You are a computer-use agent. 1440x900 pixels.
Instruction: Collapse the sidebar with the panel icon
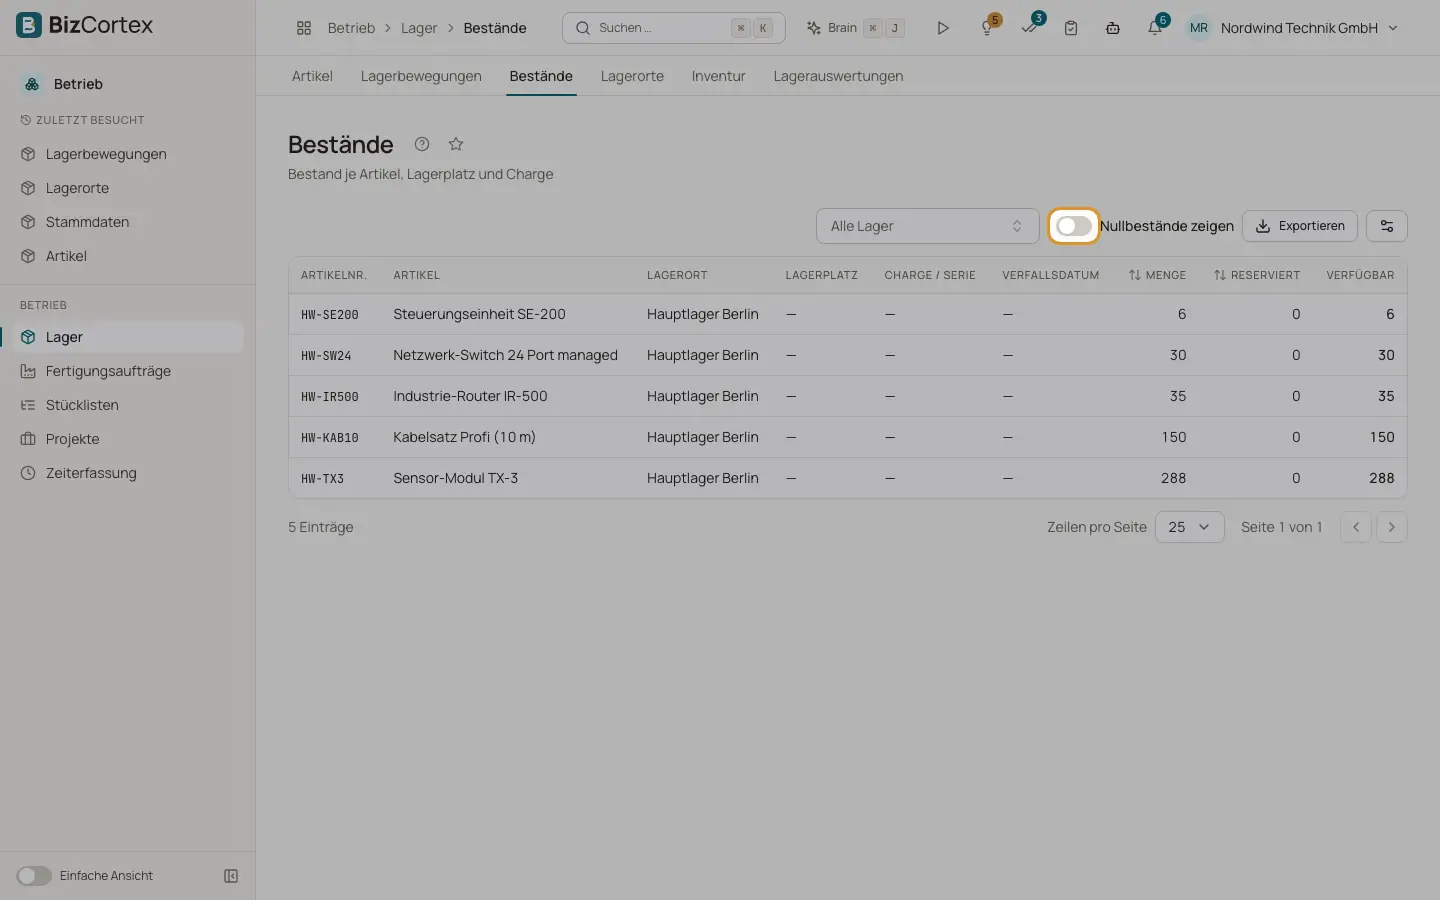click(x=231, y=876)
